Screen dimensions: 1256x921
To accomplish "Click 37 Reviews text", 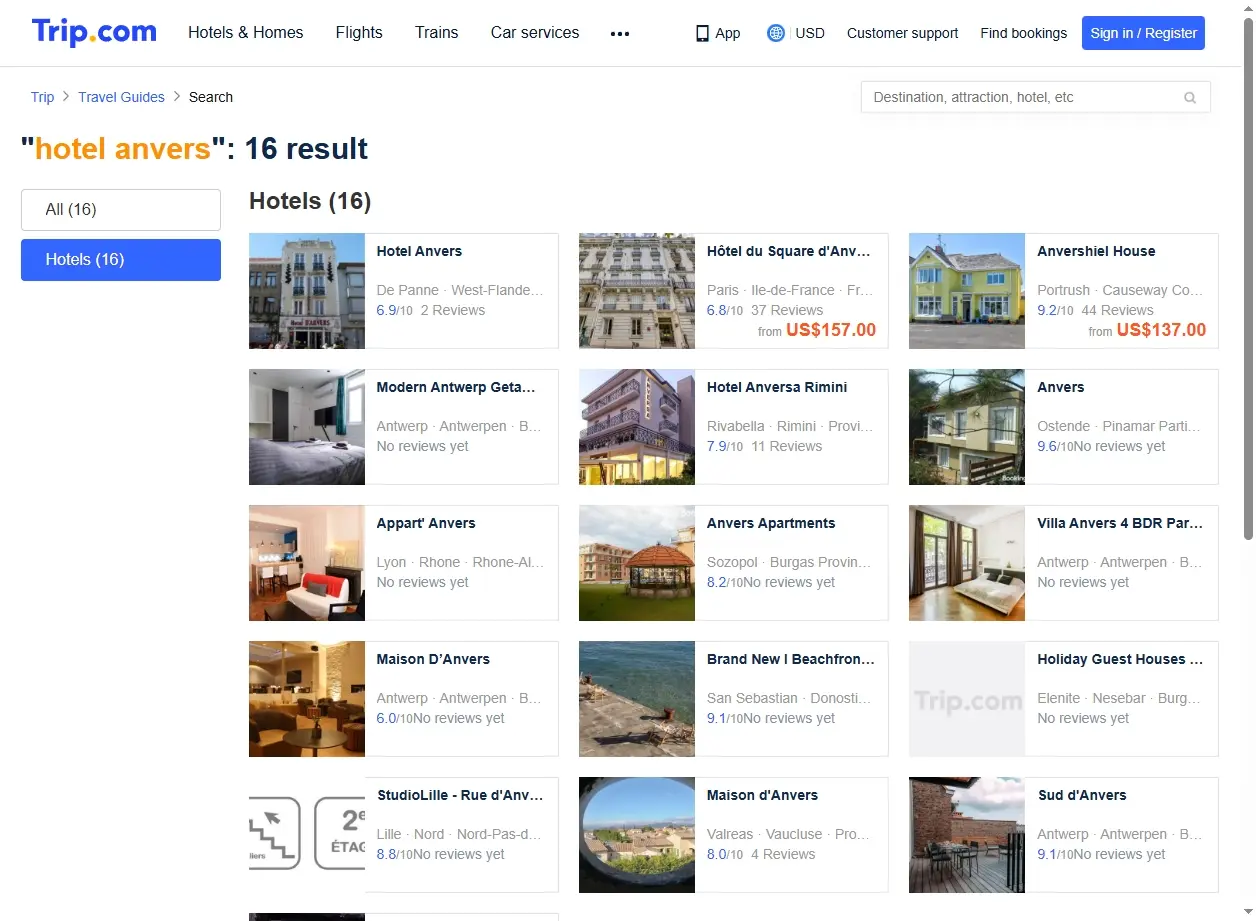I will 787,311.
